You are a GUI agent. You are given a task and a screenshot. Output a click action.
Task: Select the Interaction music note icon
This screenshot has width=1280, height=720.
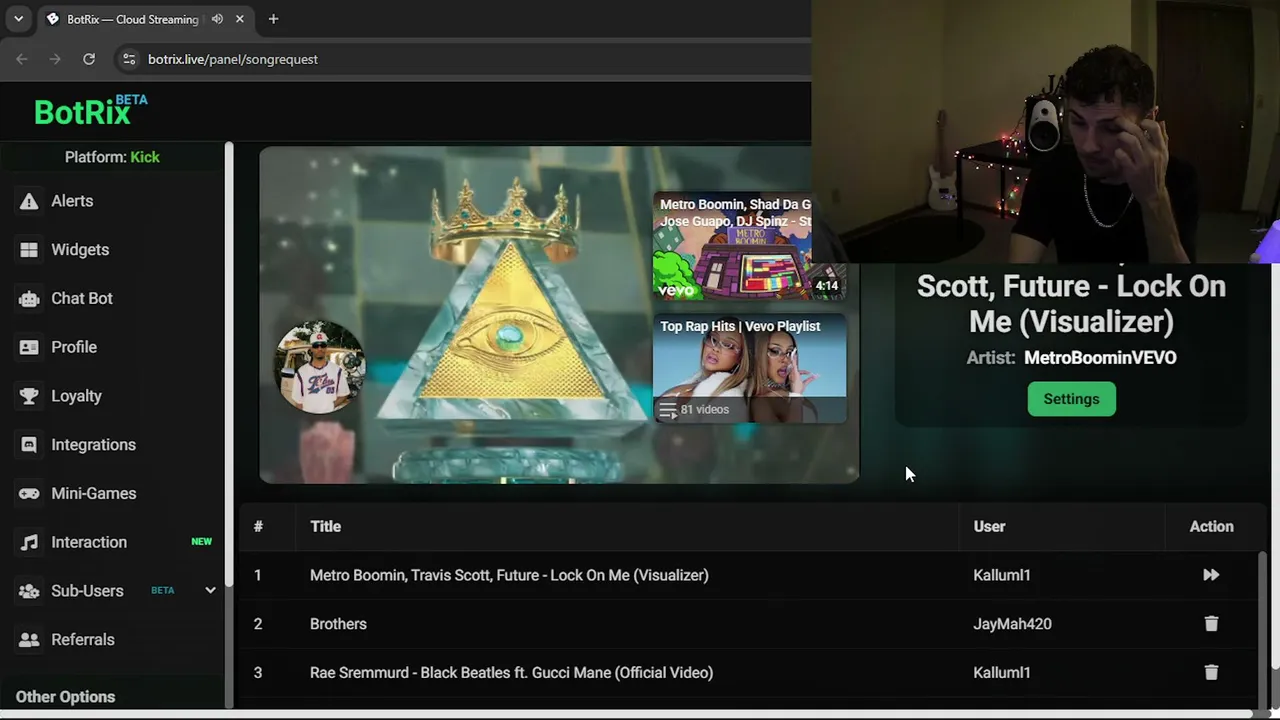click(29, 542)
